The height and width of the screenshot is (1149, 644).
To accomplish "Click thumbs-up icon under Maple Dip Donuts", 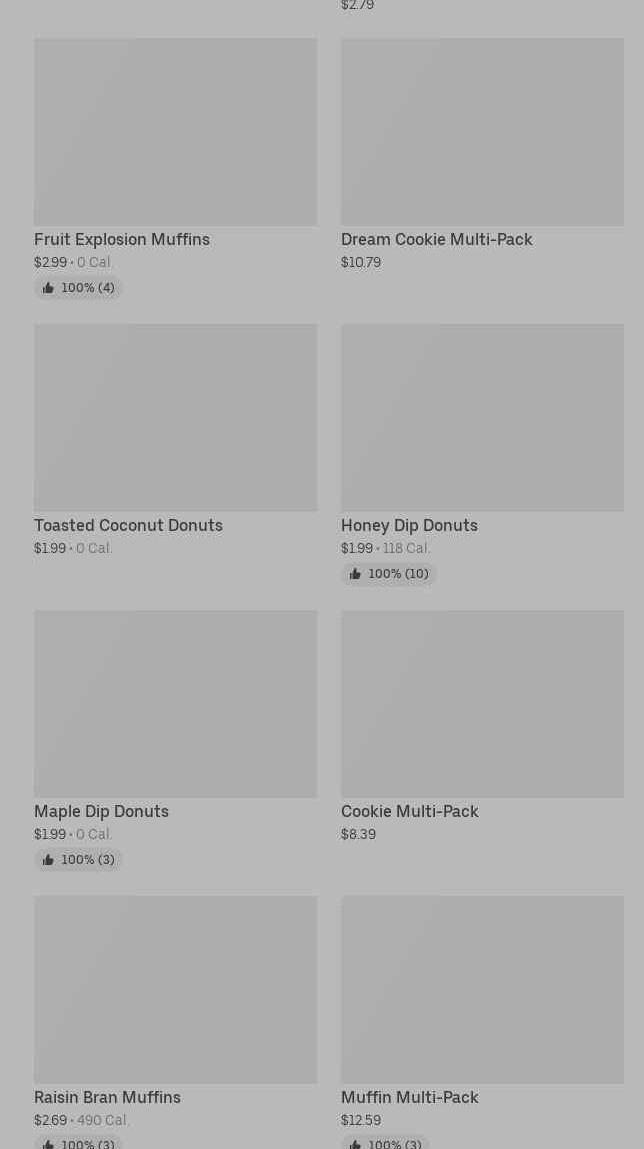I will [x=48, y=860].
